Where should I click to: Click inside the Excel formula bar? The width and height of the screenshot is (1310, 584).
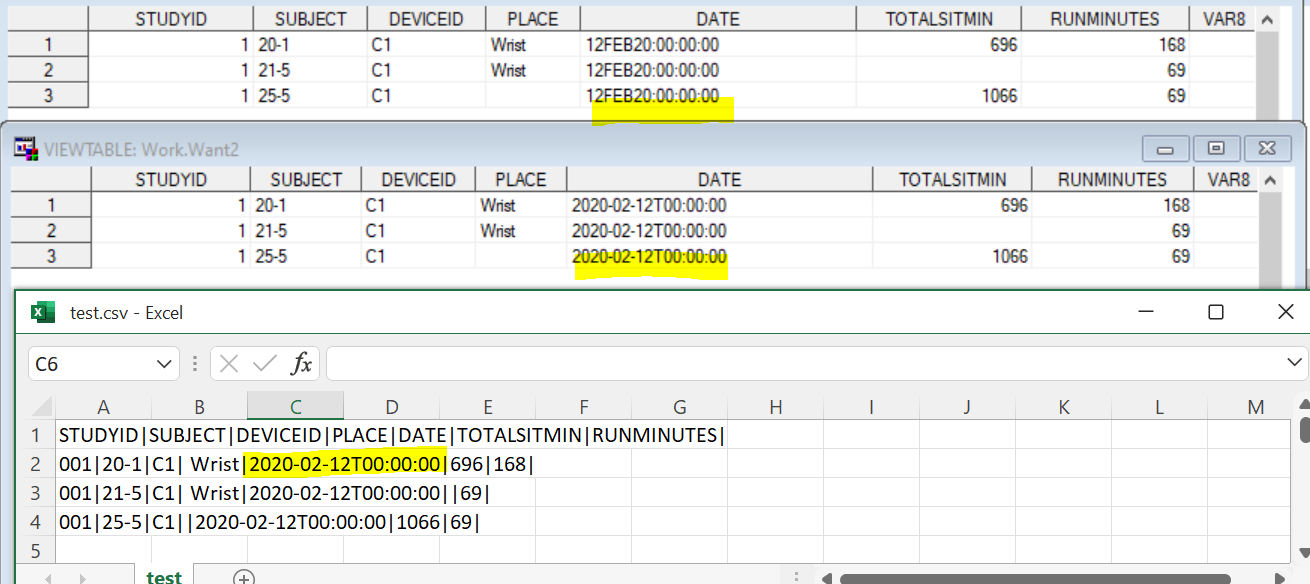point(800,364)
